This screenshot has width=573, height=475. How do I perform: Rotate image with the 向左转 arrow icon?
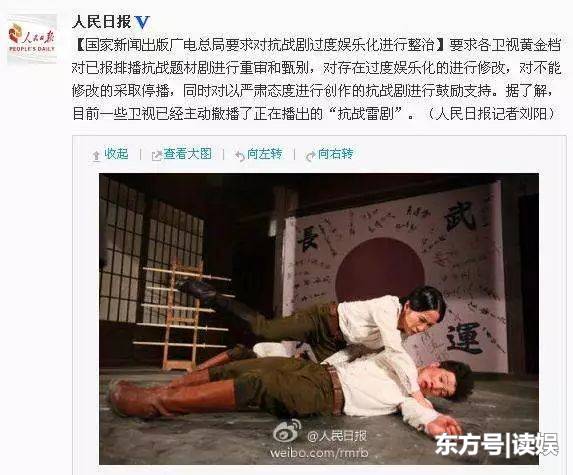tap(240, 156)
